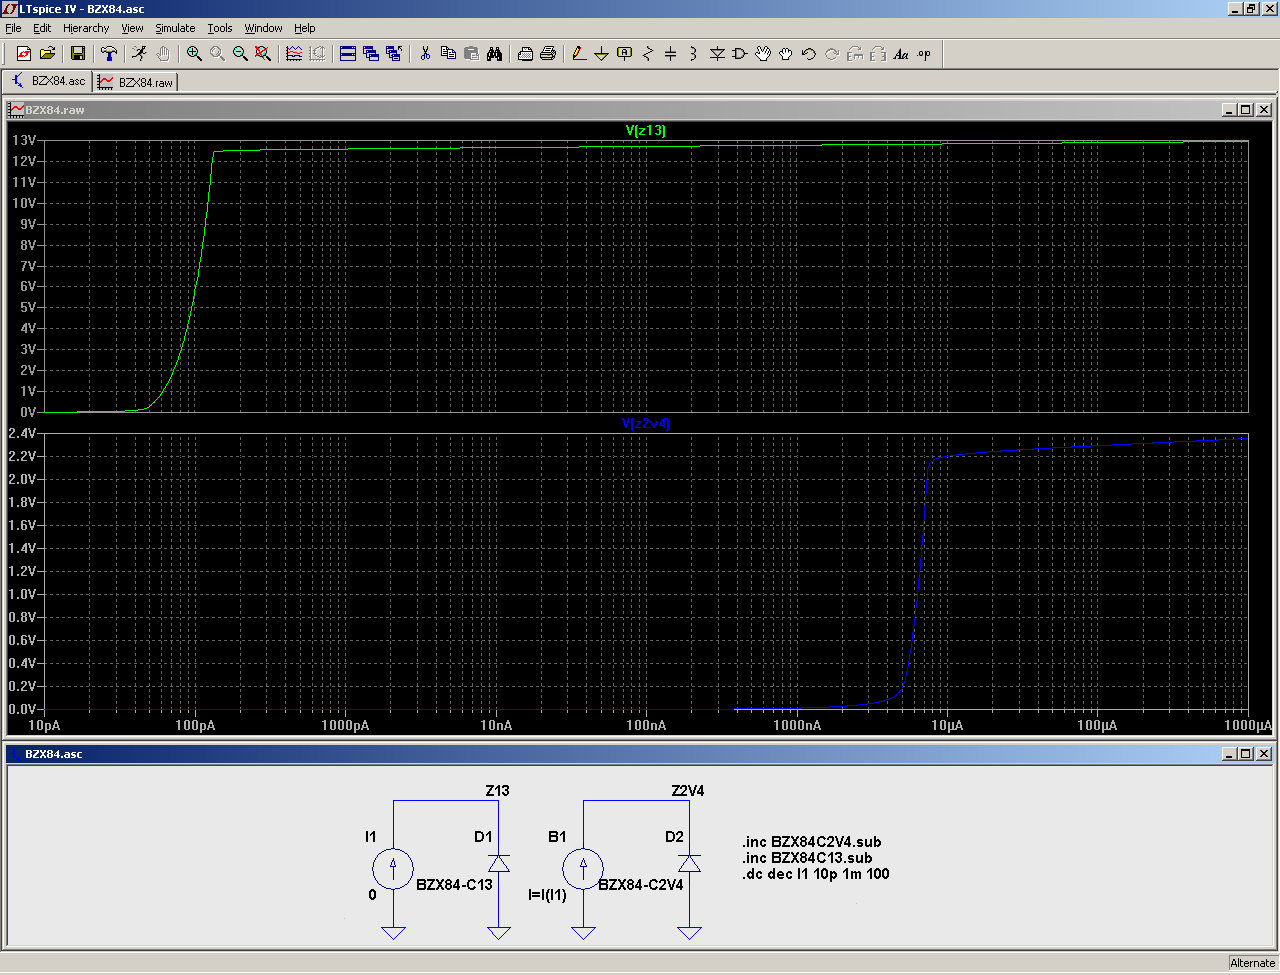Click the BZX84.asc schematic pane title bar
The height and width of the screenshot is (975, 1280).
click(640, 753)
